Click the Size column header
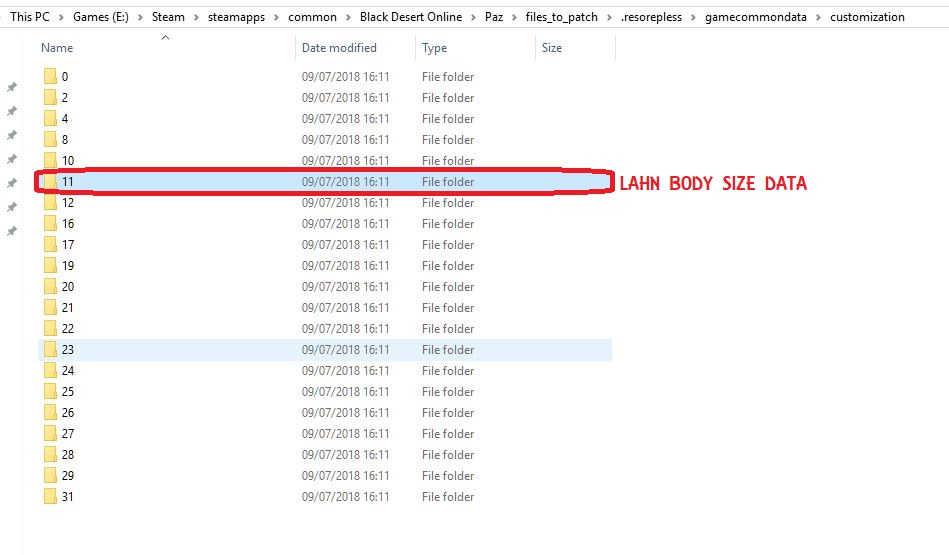The width and height of the screenshot is (949, 555). 551,48
